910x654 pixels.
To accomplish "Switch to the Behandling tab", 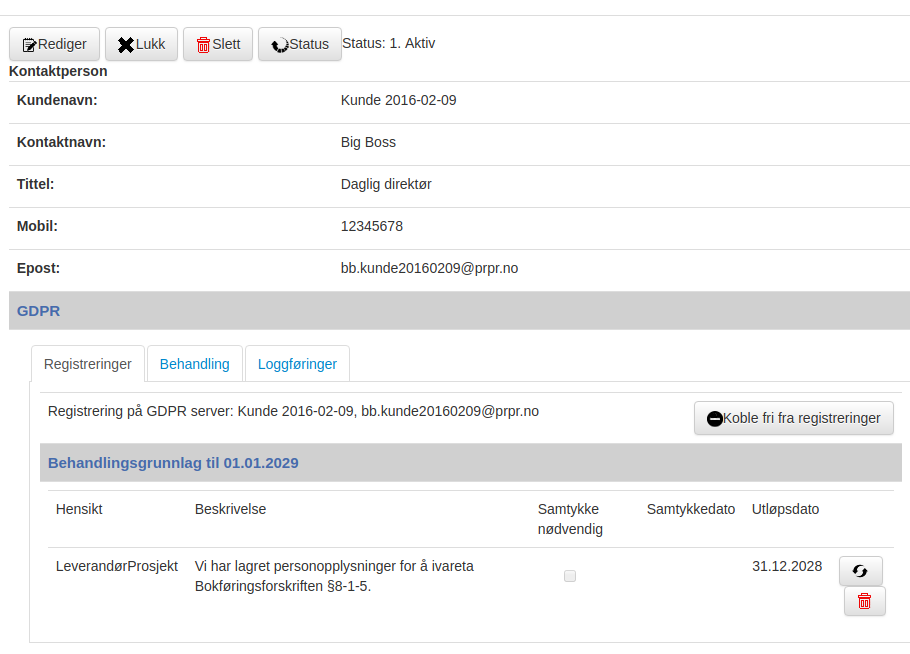I will (194, 364).
